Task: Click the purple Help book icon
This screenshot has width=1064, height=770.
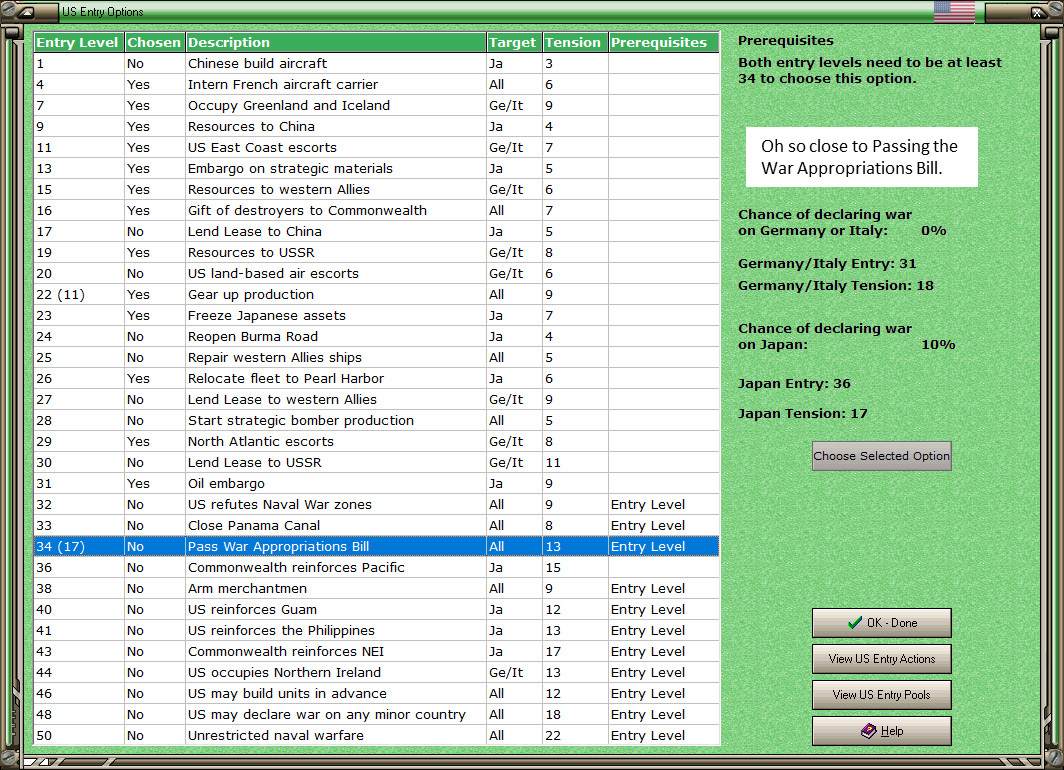Action: click(869, 731)
